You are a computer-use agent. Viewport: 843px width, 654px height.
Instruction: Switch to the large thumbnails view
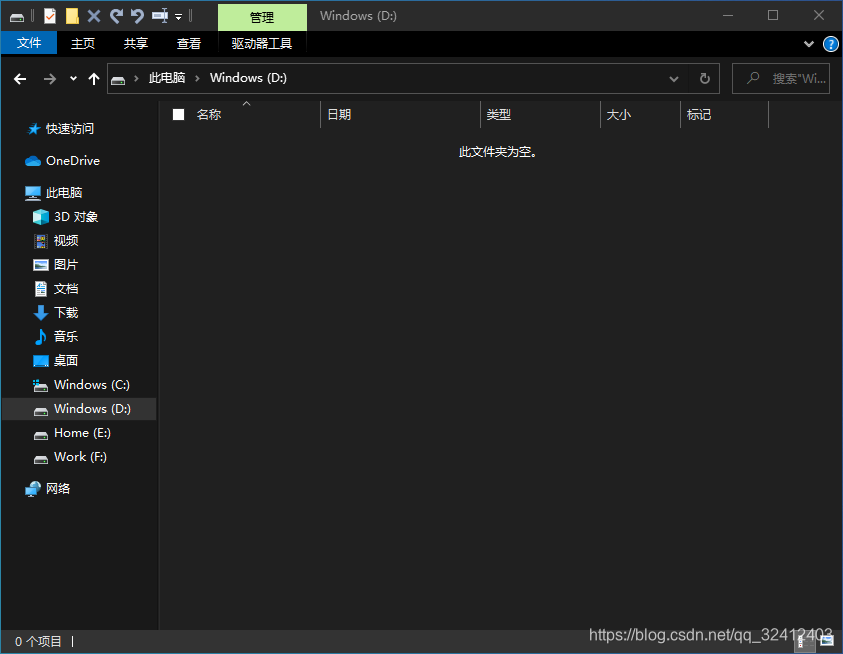pos(827,641)
